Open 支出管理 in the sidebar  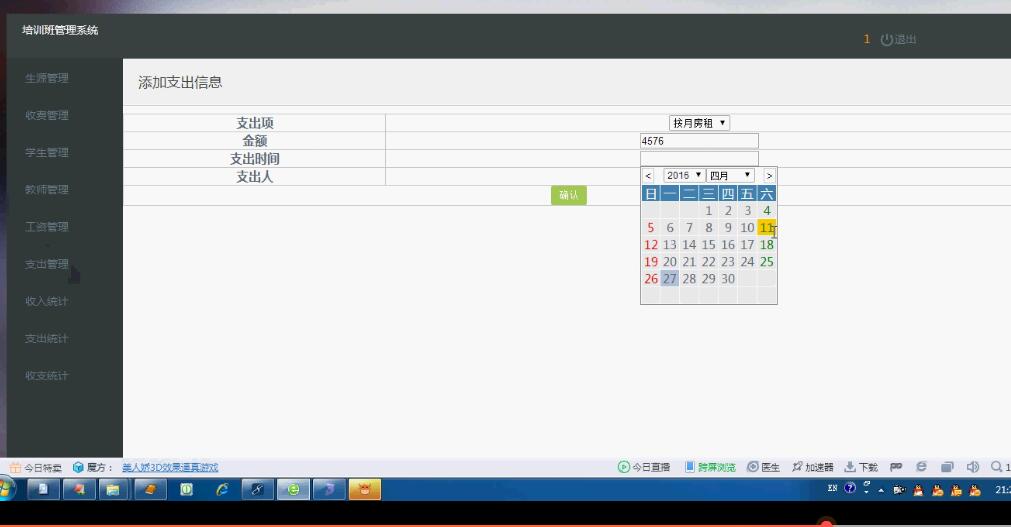tap(46, 264)
